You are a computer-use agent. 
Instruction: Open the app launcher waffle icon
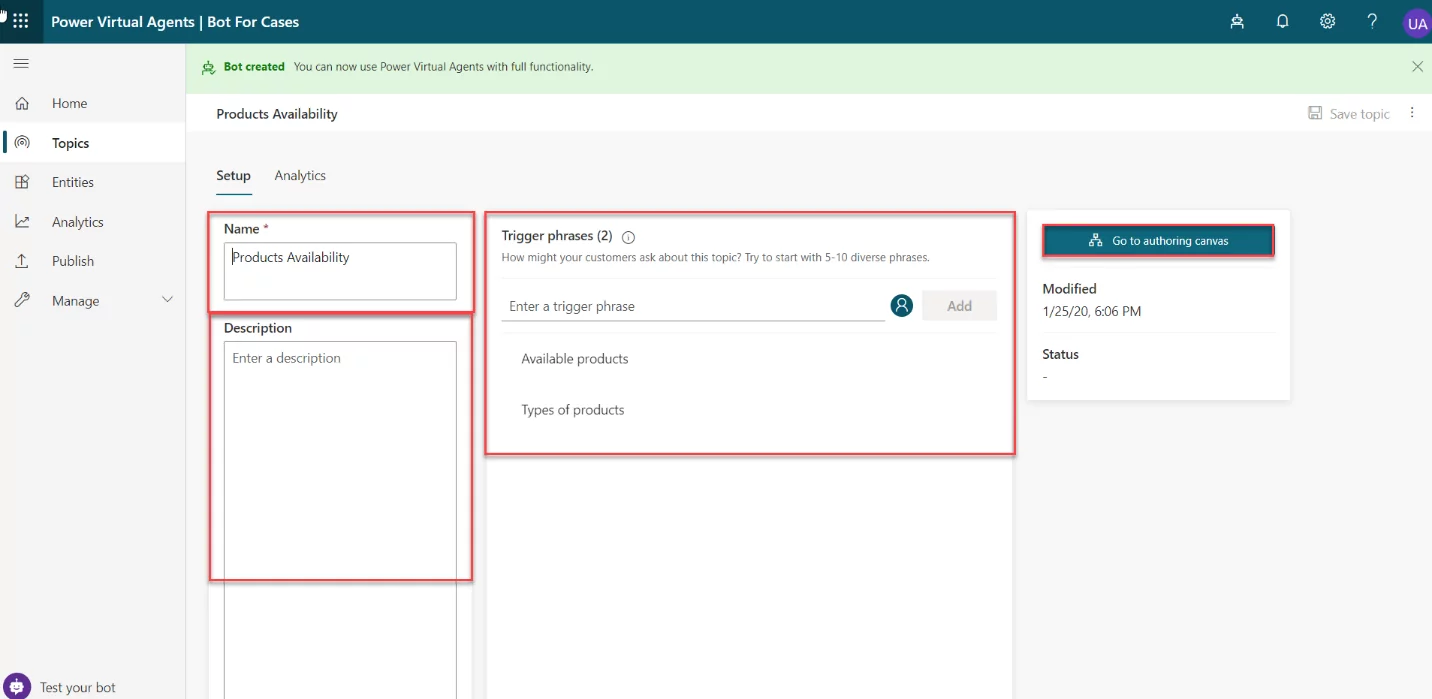20,21
